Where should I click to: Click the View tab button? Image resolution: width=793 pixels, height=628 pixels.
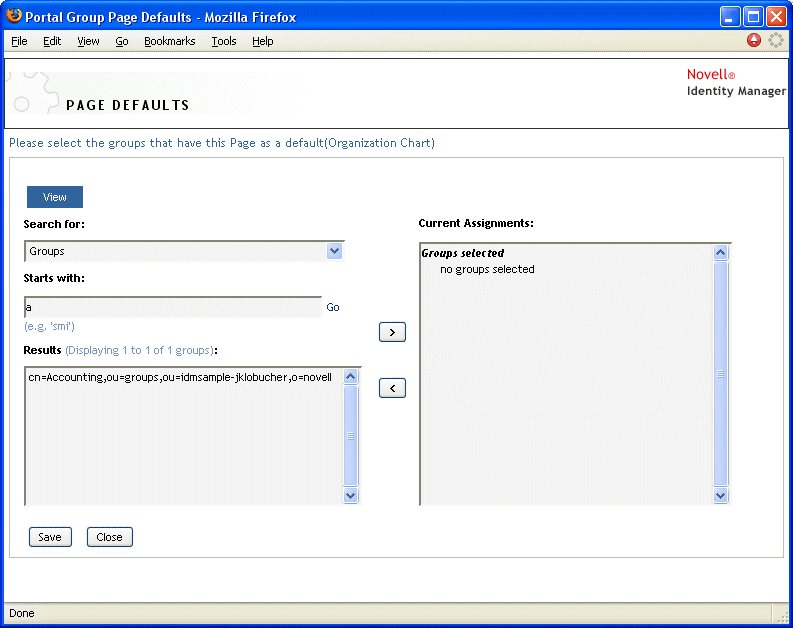pyautogui.click(x=55, y=197)
